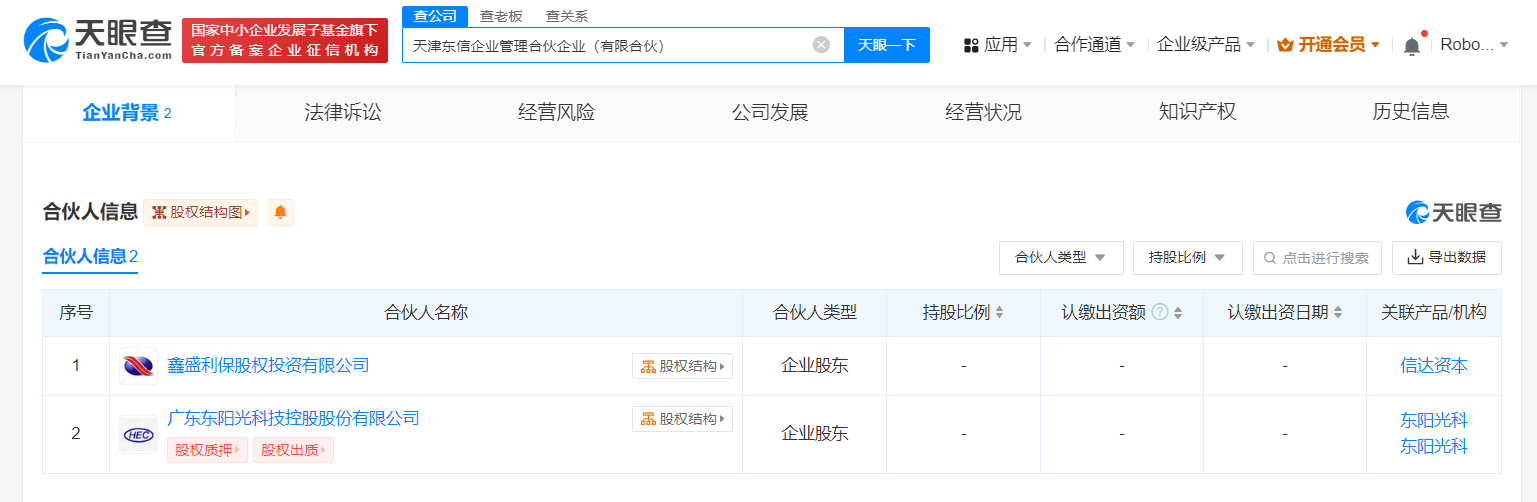Open 持股比例 filter dropdown
1537x502 pixels.
(x=1188, y=258)
